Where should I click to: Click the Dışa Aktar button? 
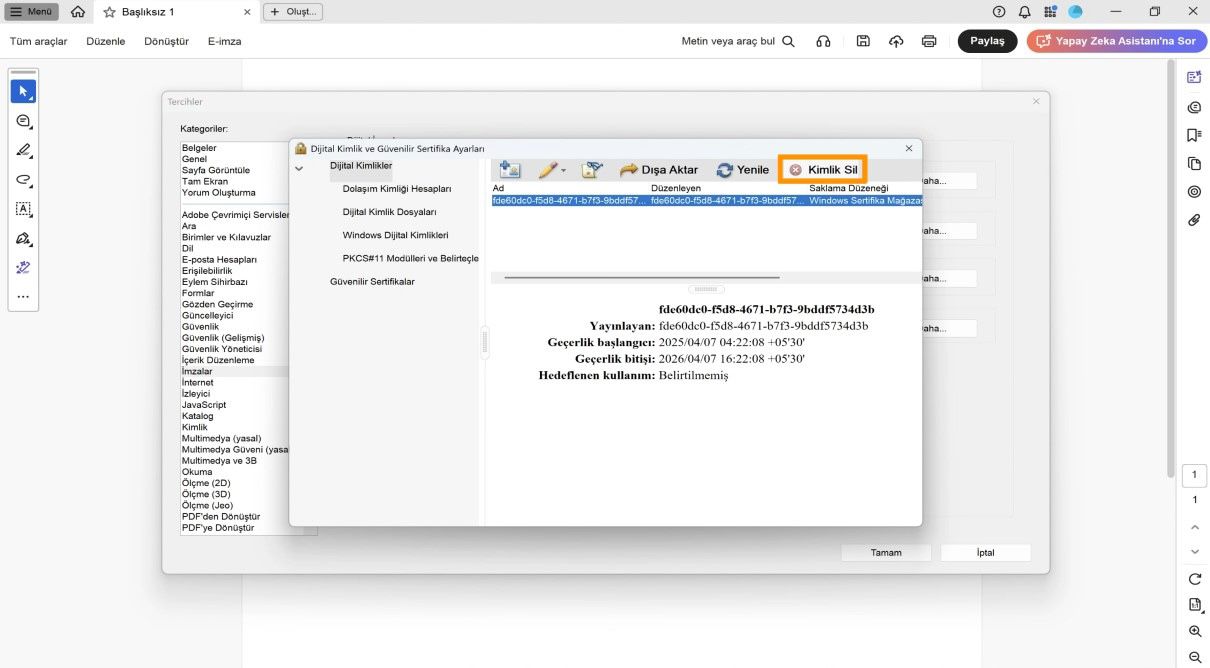point(659,170)
